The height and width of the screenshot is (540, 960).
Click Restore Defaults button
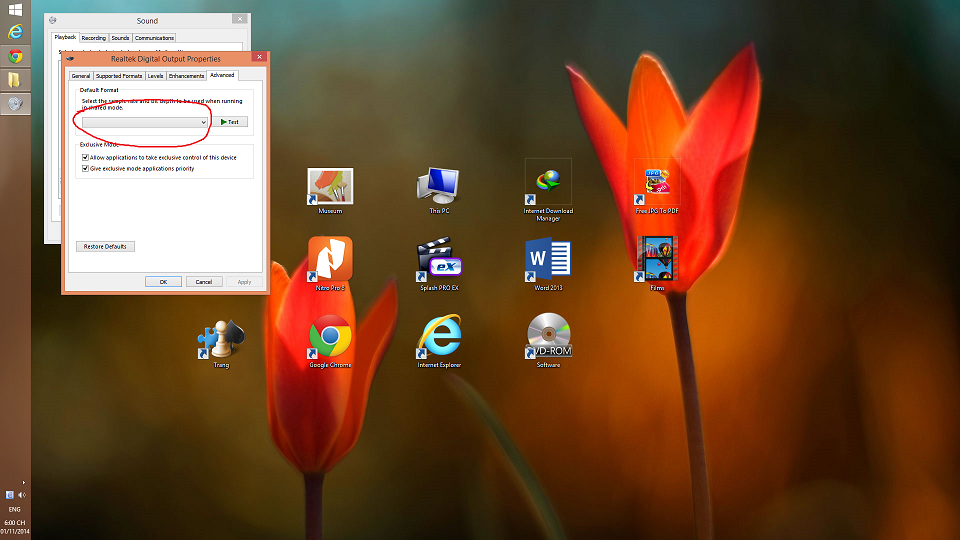coord(105,246)
